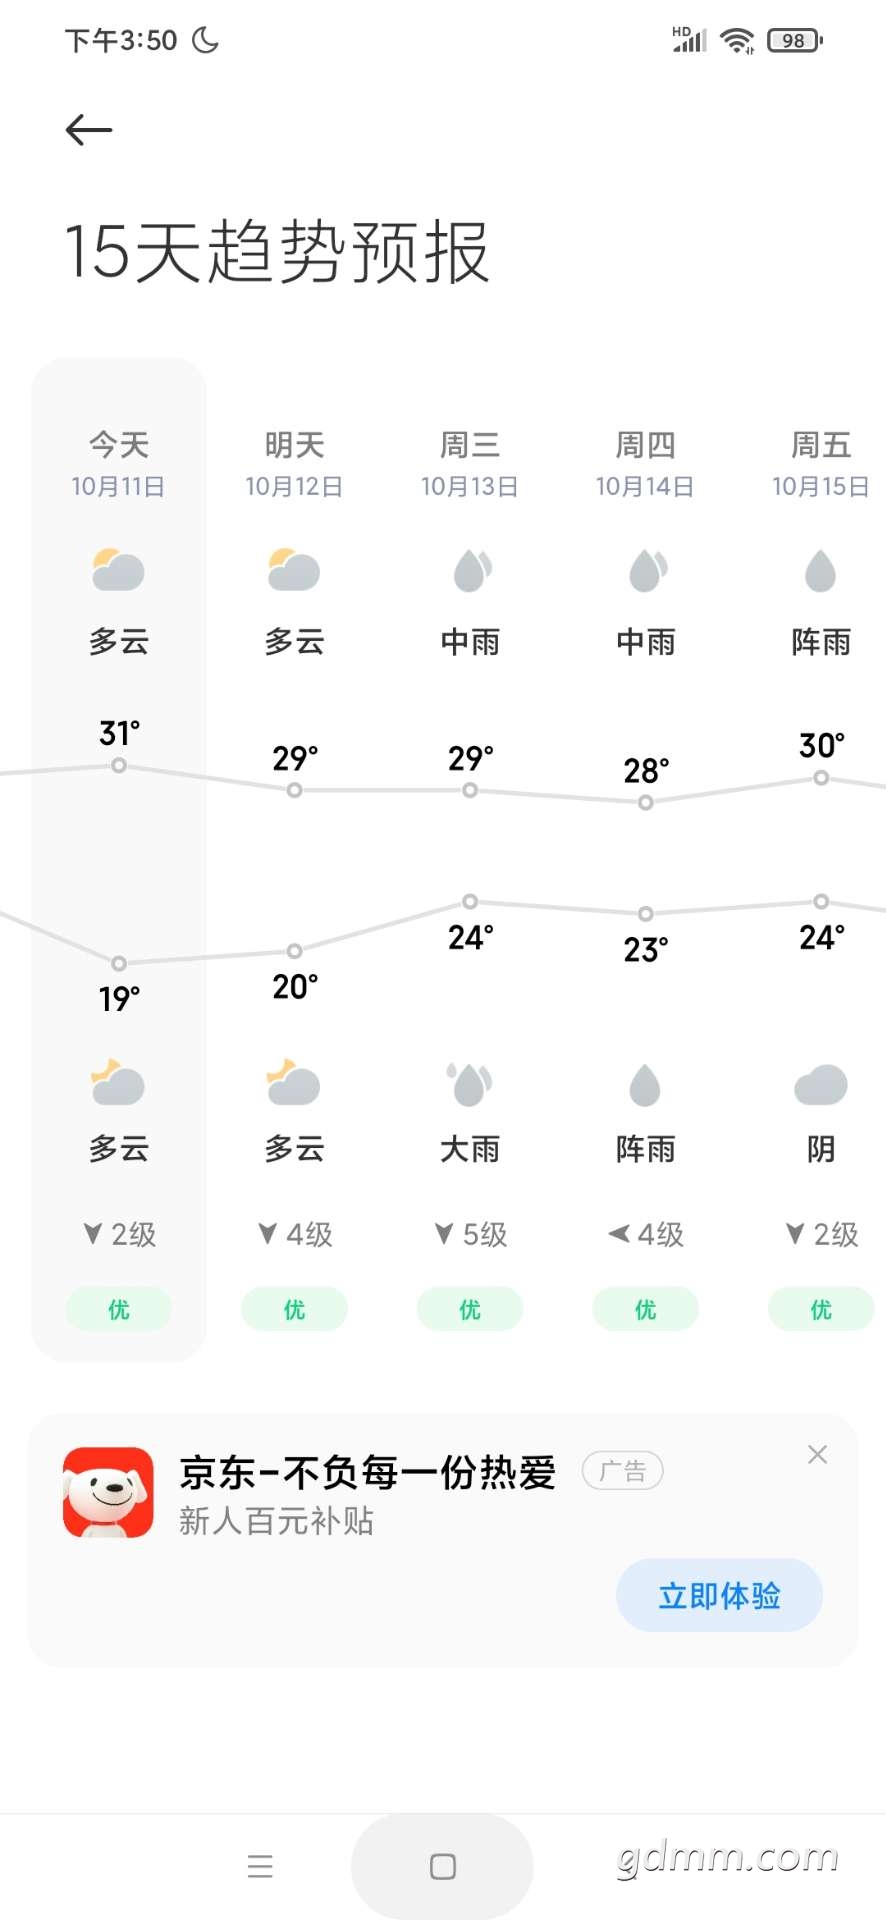Click today's 优 air quality badge
886x1920 pixels.
(118, 1309)
